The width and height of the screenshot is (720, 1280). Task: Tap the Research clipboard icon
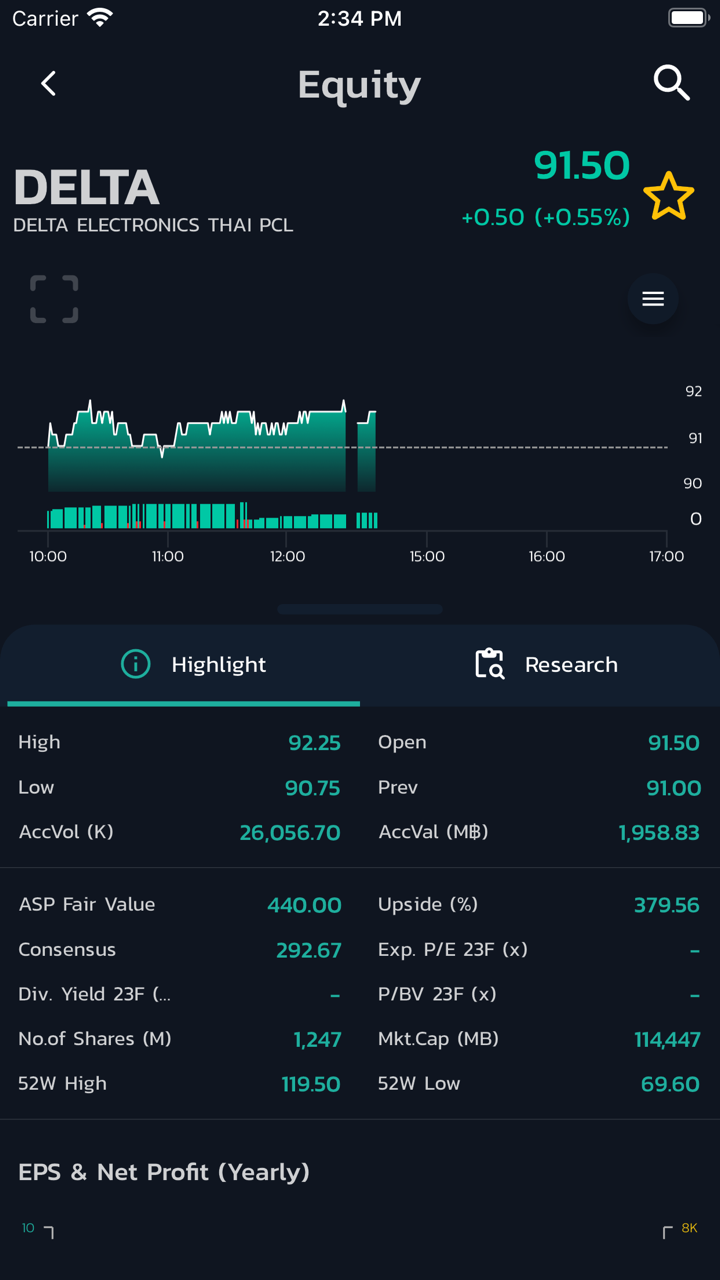489,665
